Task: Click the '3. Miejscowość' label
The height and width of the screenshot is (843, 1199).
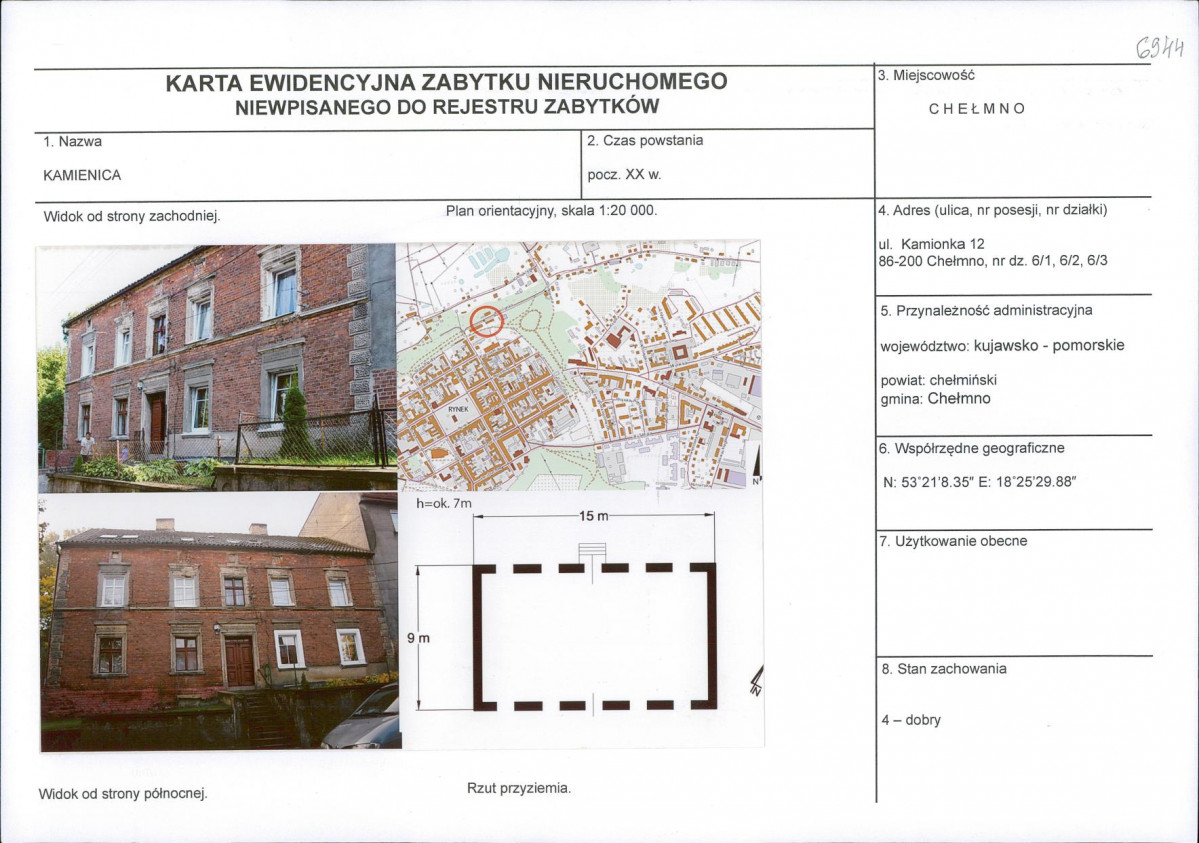Action: pyautogui.click(x=927, y=75)
